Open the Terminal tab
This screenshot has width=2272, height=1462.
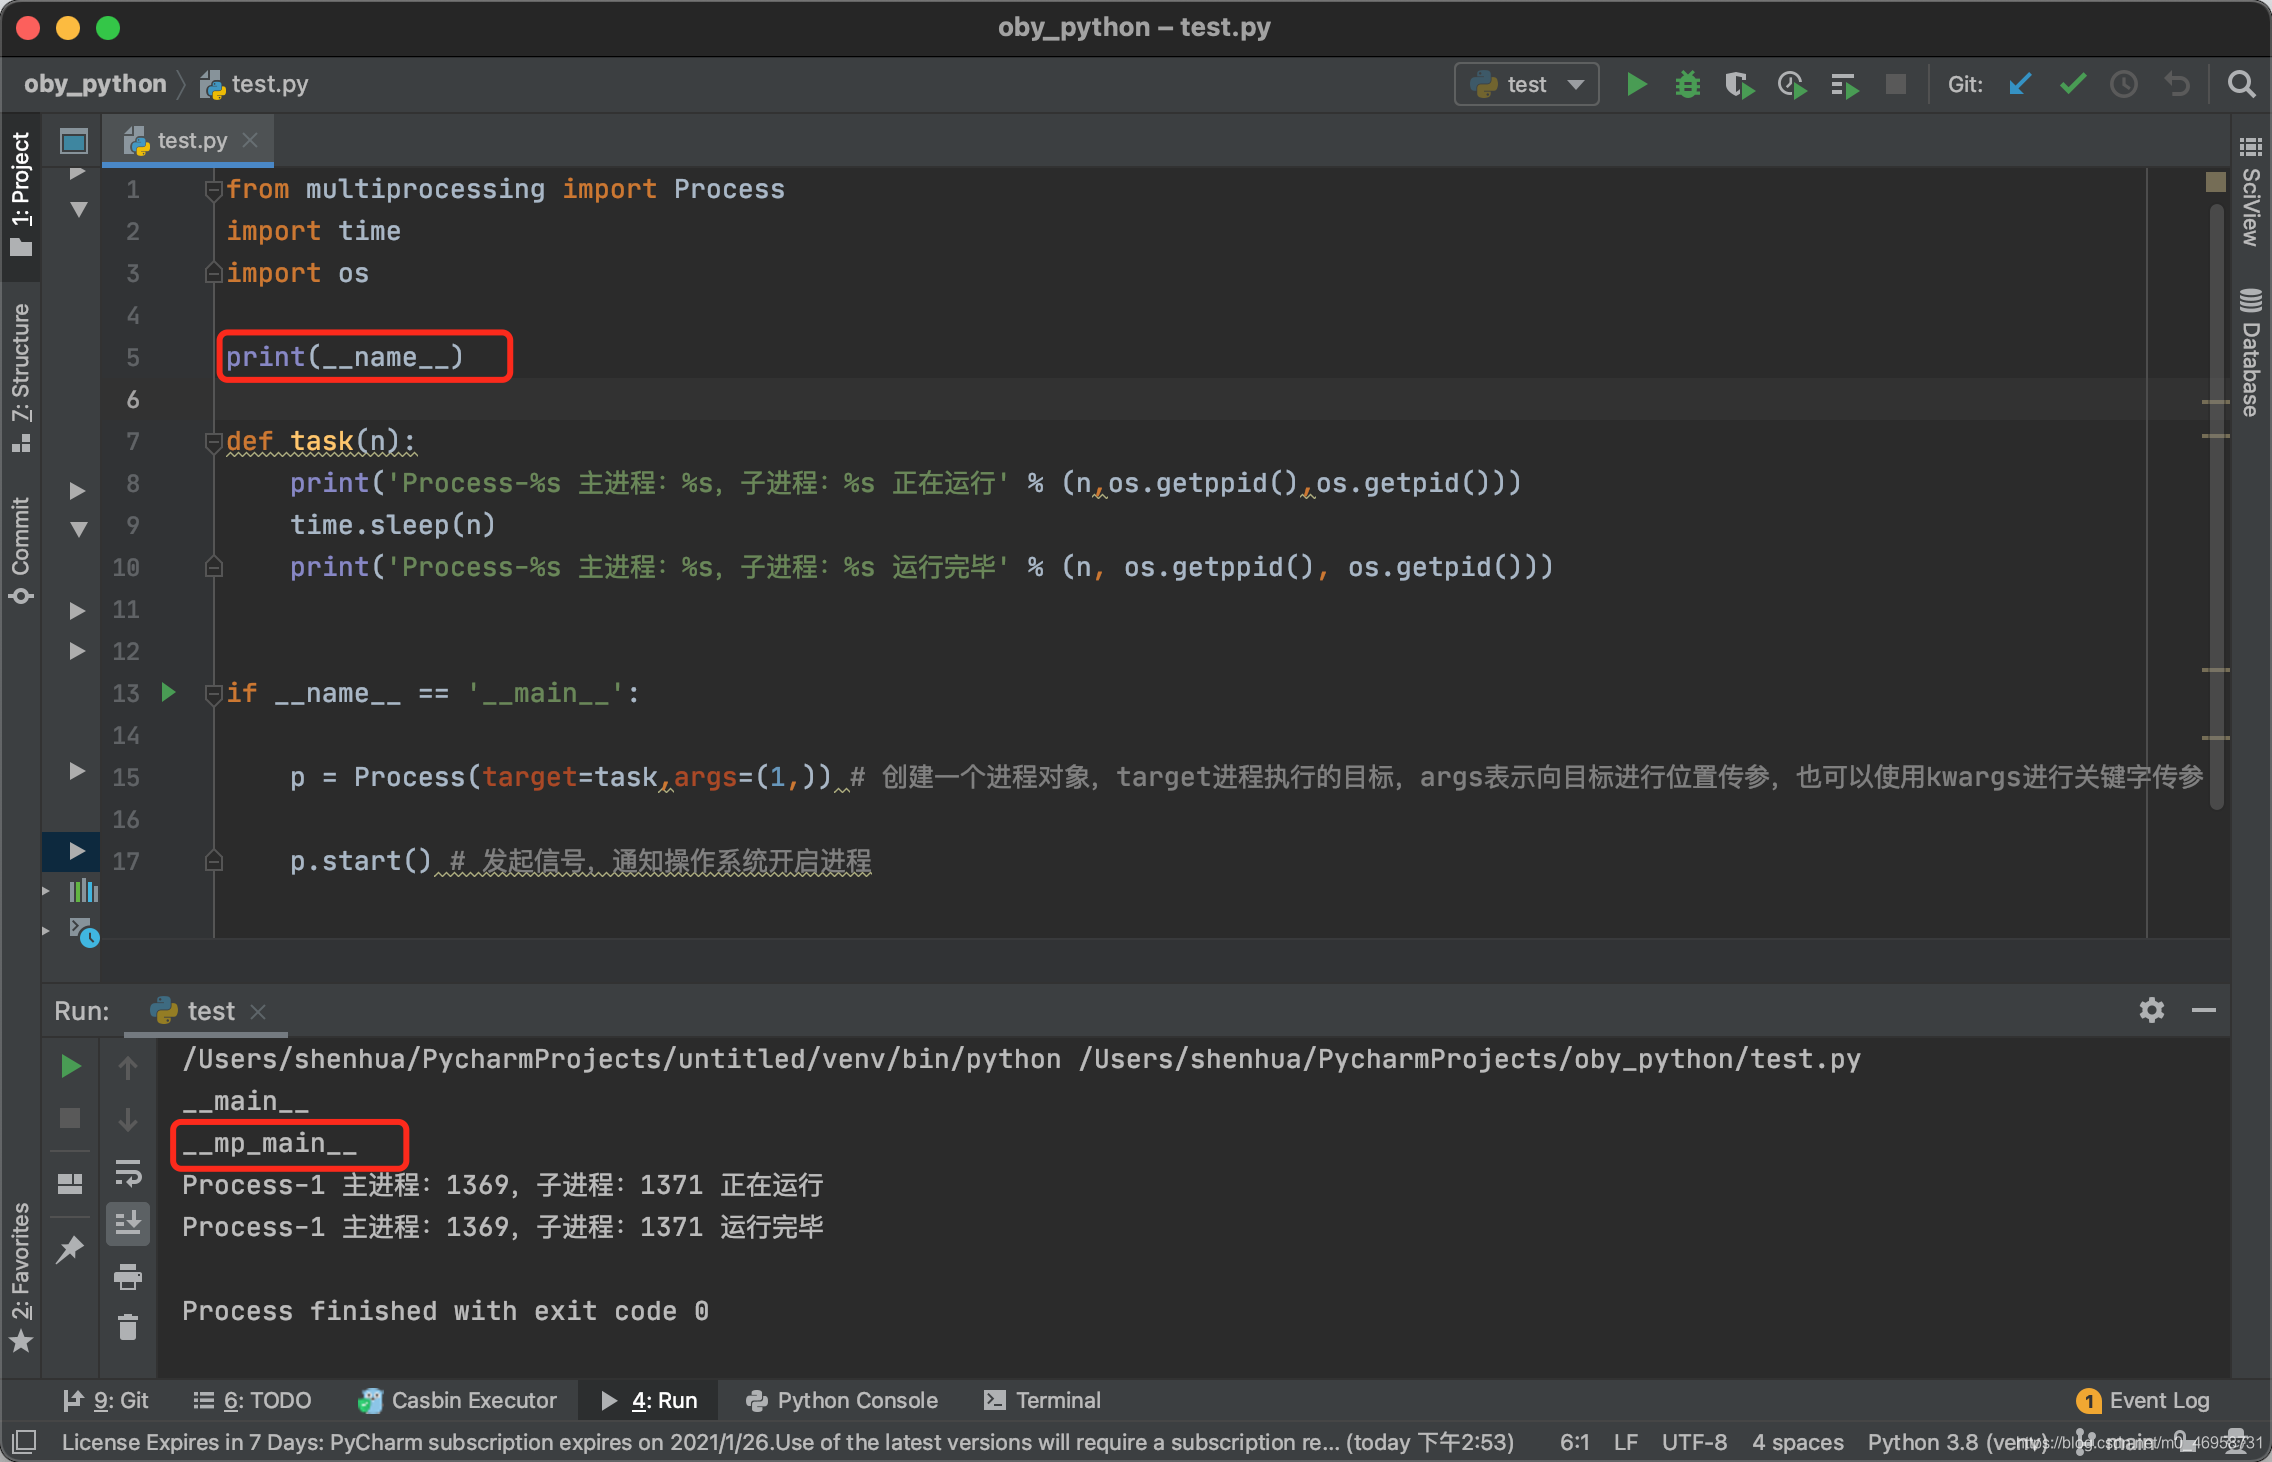coord(1042,1400)
